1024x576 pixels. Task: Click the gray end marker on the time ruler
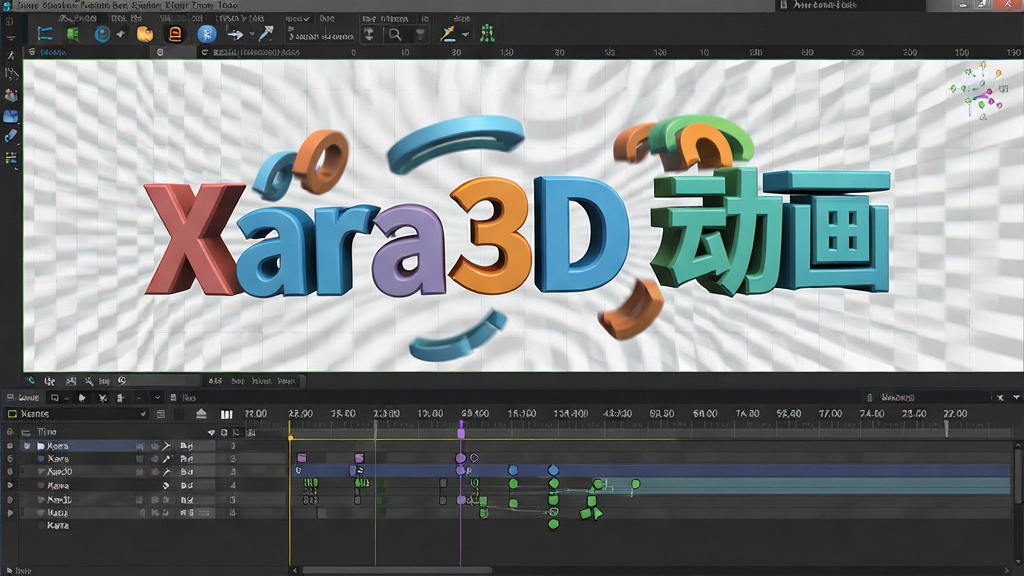coord(946,429)
